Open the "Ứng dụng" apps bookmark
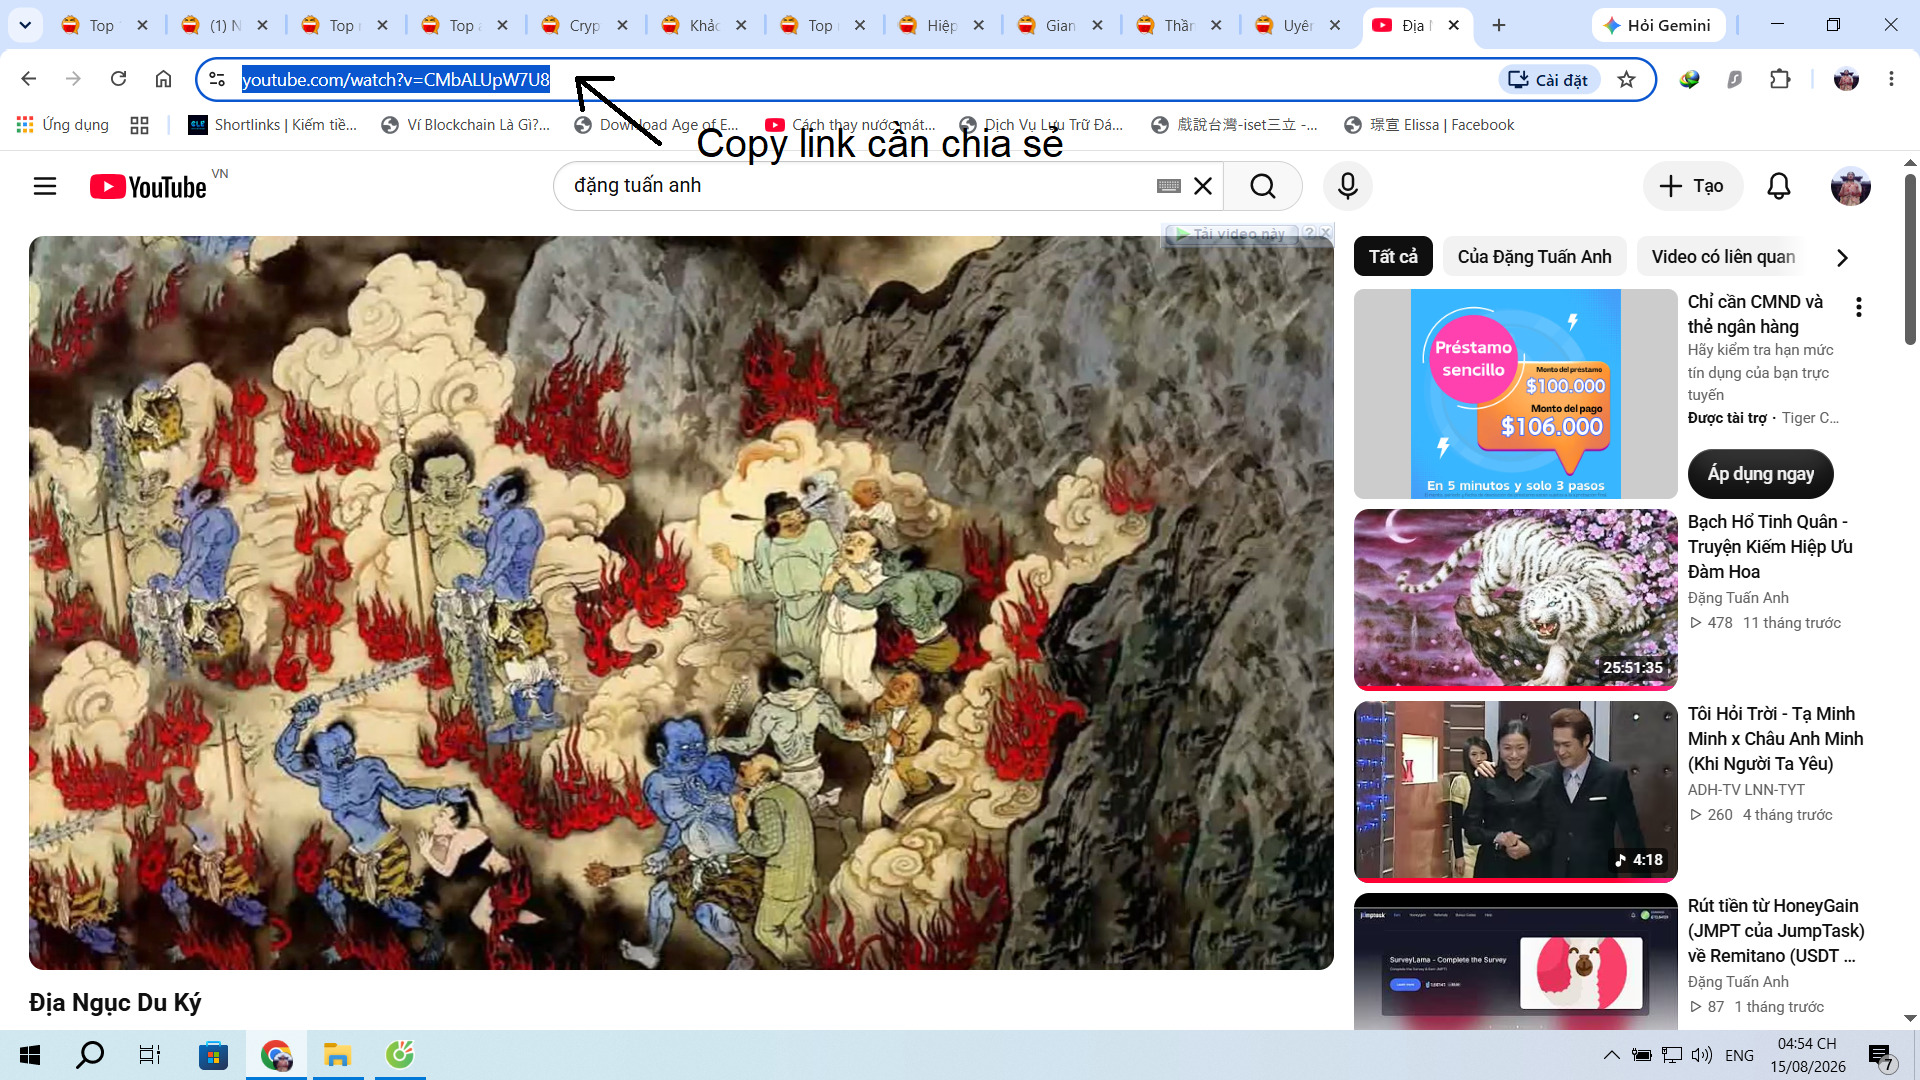Viewport: 1920px width, 1080px height. tap(63, 125)
